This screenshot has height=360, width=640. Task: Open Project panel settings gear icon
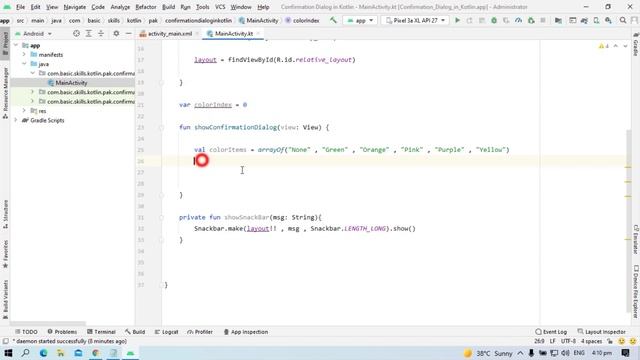116,33
